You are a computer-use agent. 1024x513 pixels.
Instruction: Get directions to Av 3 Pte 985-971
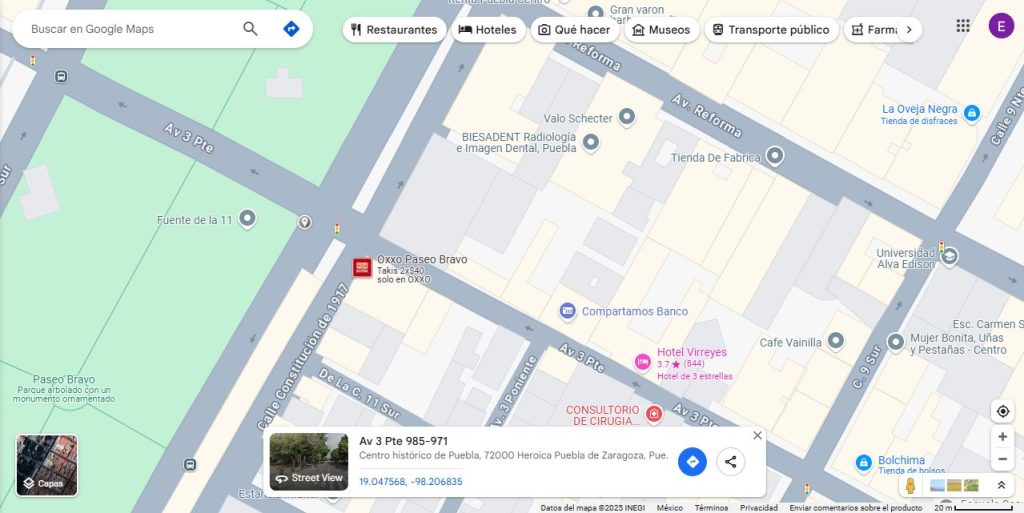(692, 462)
